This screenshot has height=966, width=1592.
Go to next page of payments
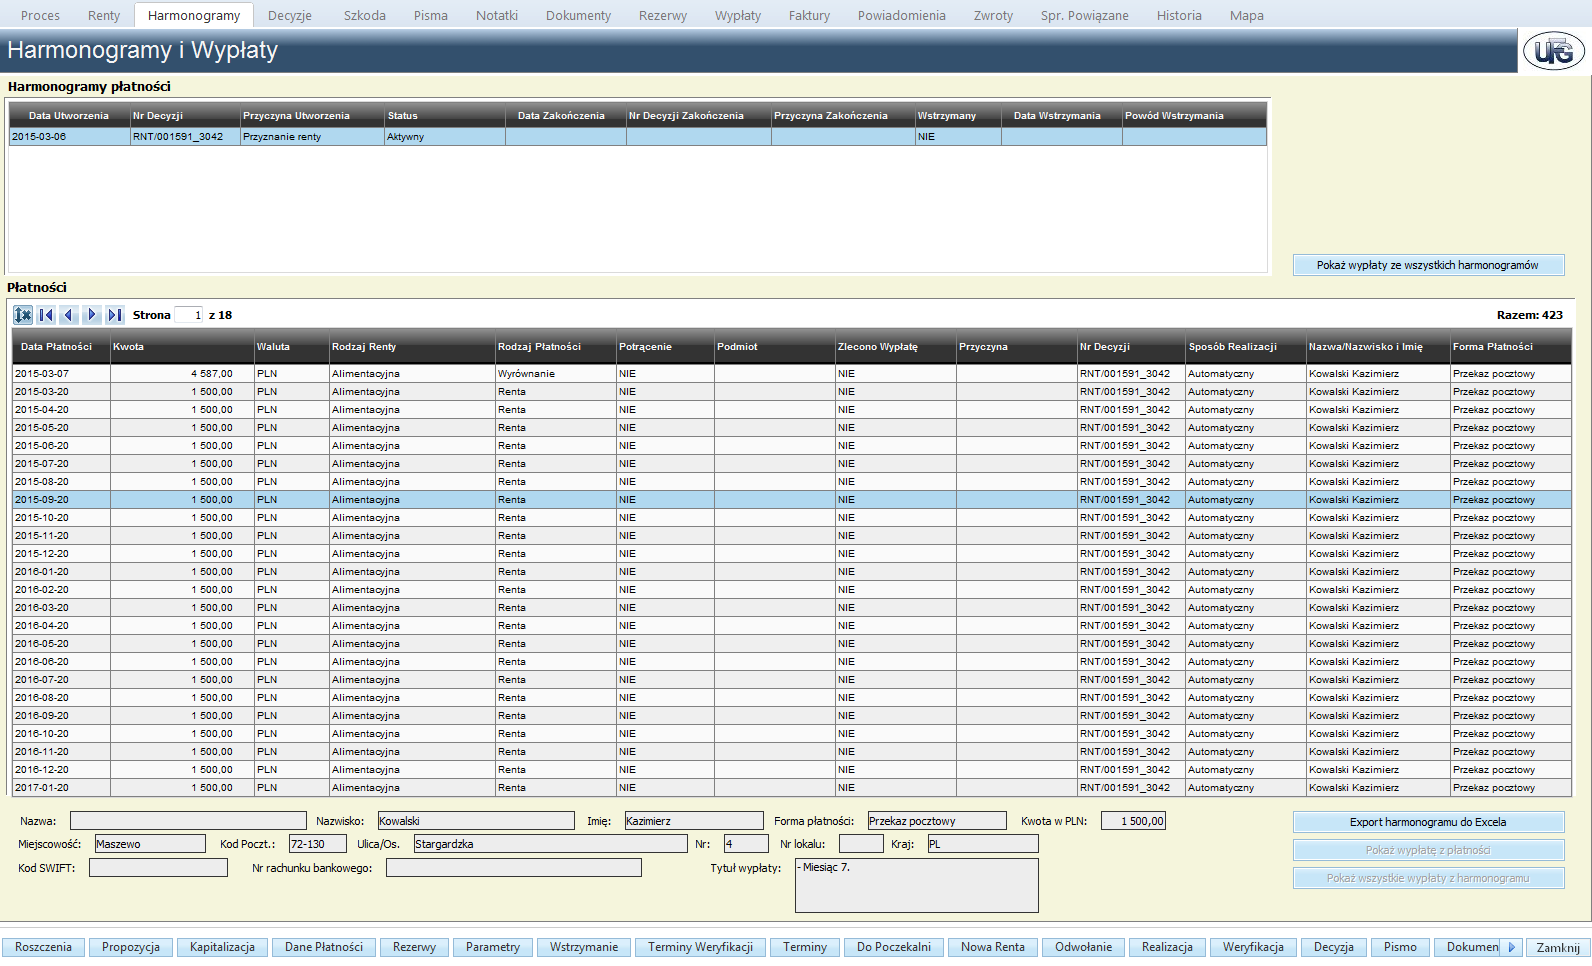tap(92, 315)
